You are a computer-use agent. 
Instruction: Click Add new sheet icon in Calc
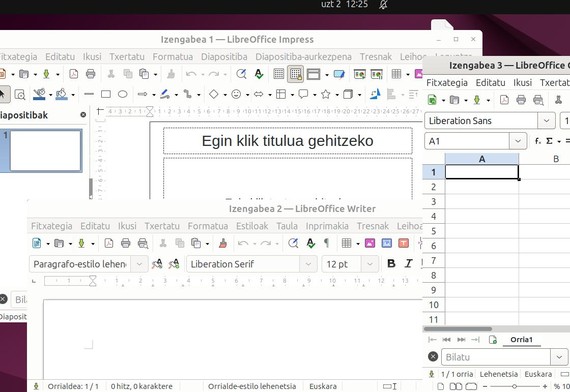click(x=493, y=340)
